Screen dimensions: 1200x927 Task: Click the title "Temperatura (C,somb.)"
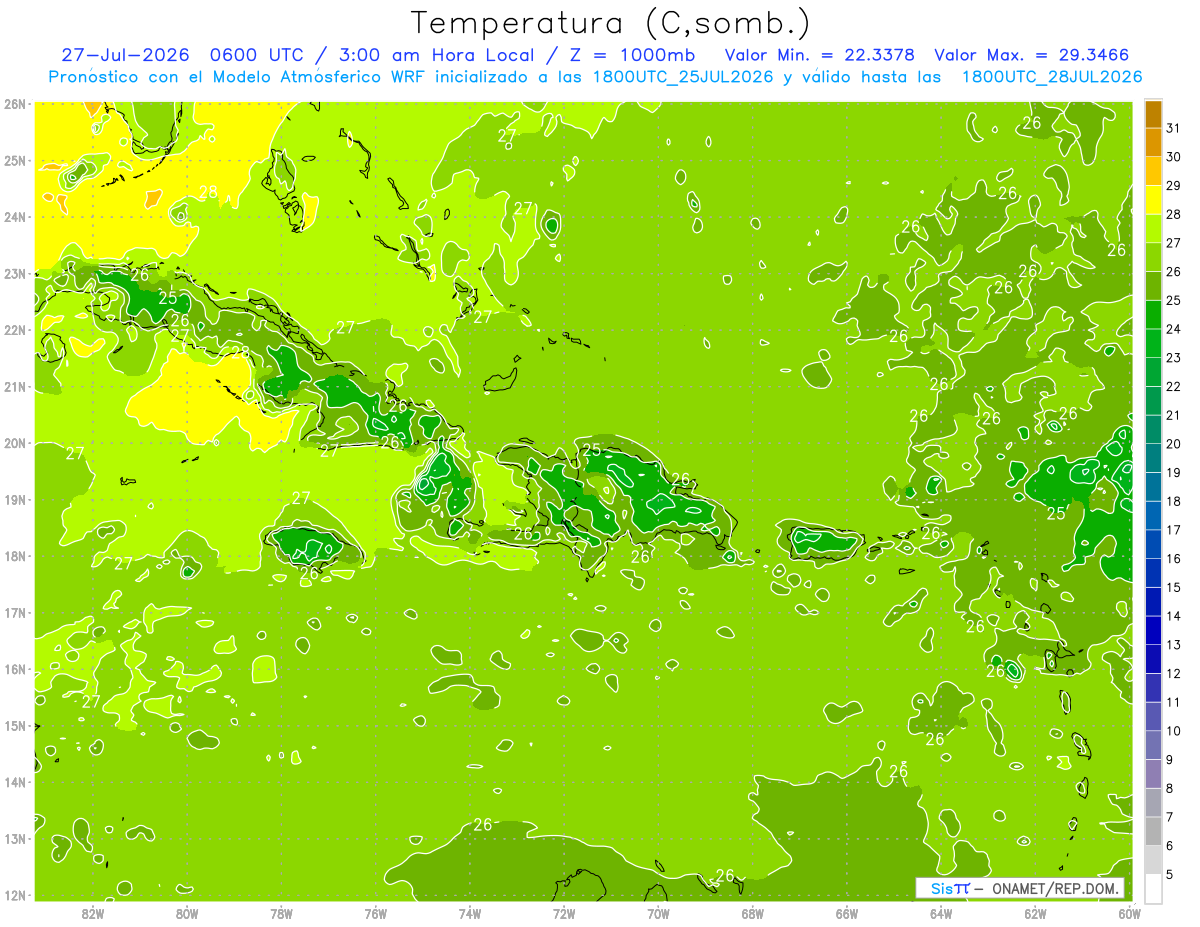click(611, 23)
